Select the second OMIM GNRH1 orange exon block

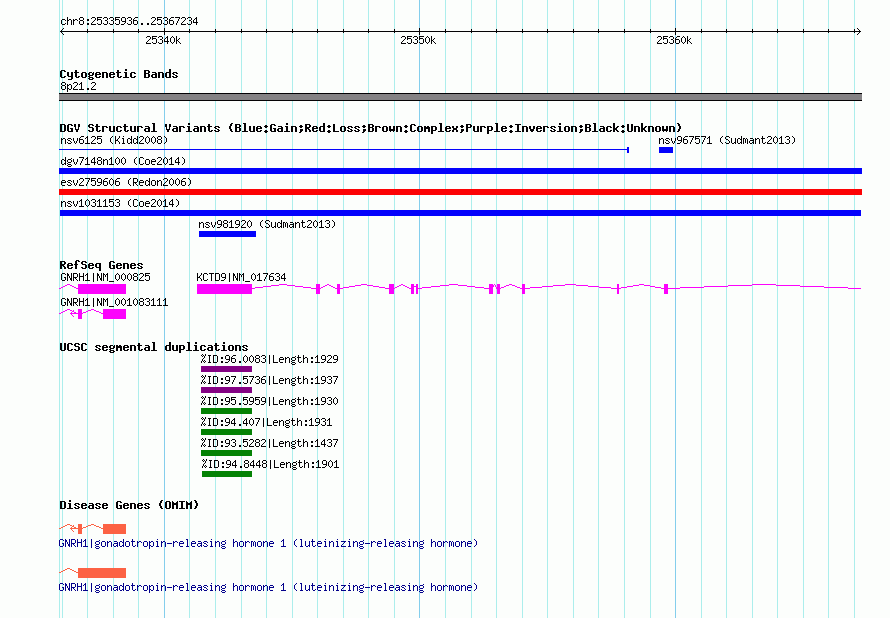point(102,573)
